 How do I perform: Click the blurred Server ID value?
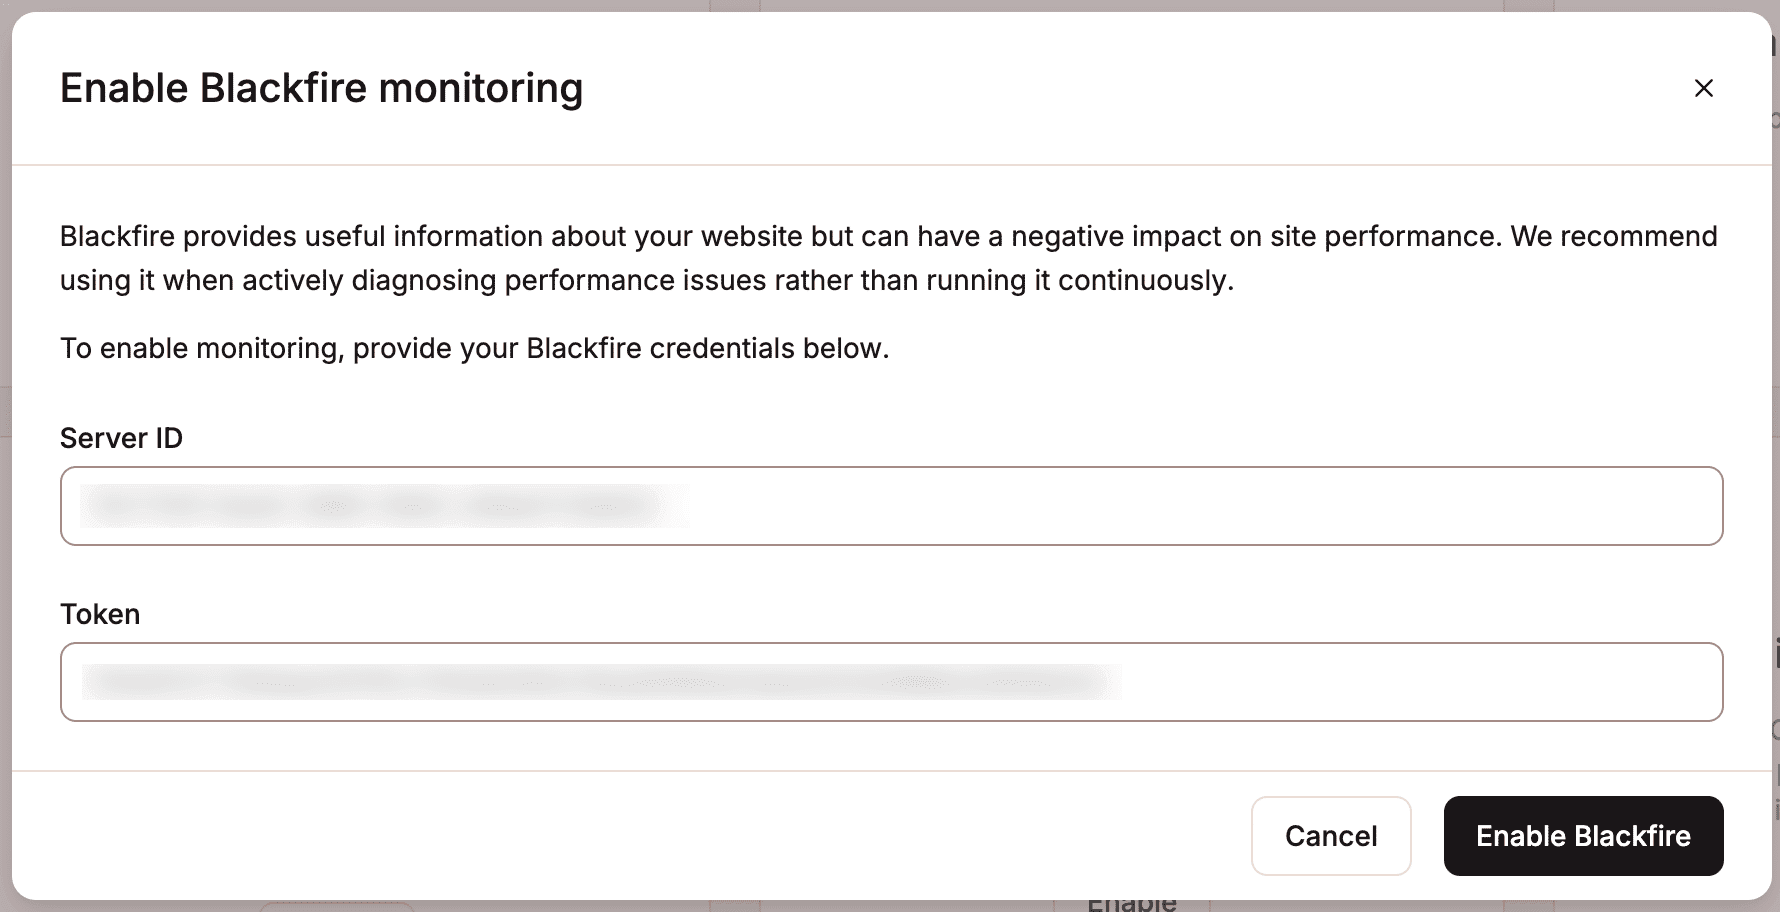380,506
